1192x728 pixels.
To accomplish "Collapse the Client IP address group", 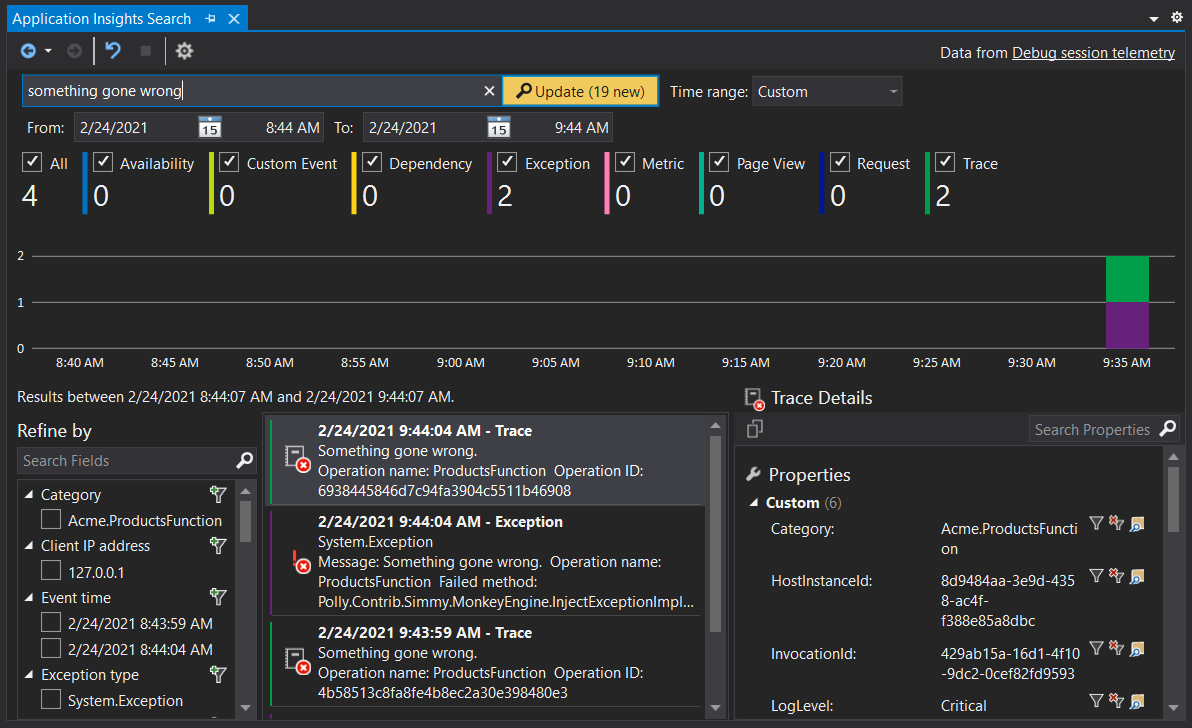I will coord(29,546).
